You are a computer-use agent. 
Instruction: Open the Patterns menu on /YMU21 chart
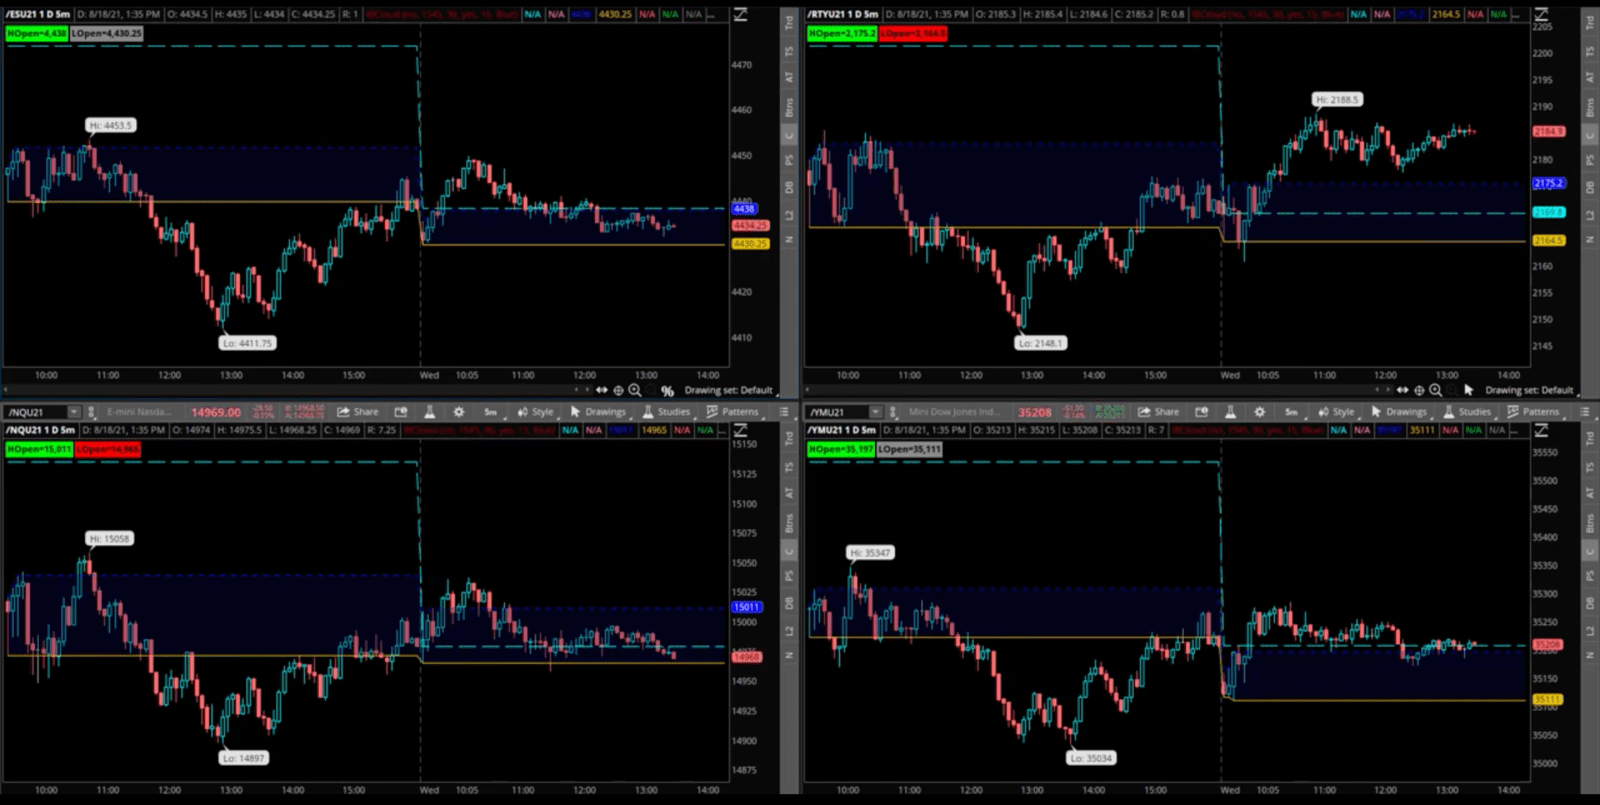point(1533,412)
